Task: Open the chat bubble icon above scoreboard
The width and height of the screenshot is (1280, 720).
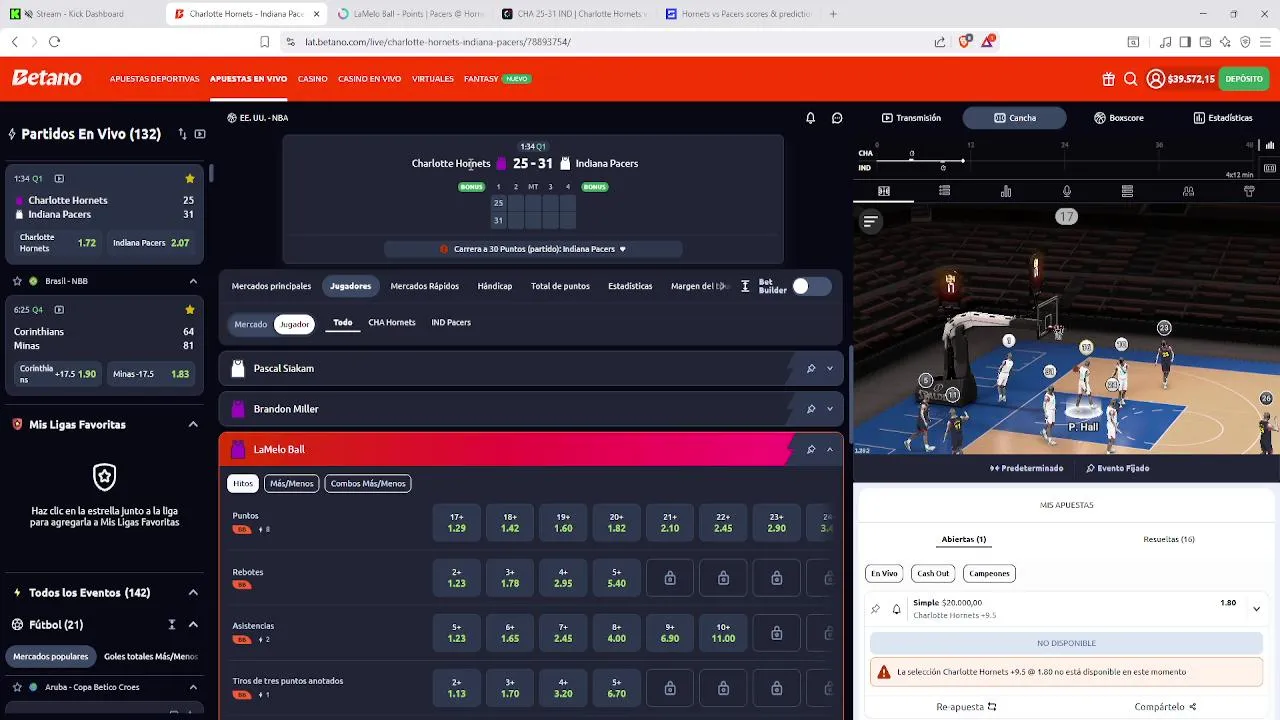Action: (837, 118)
